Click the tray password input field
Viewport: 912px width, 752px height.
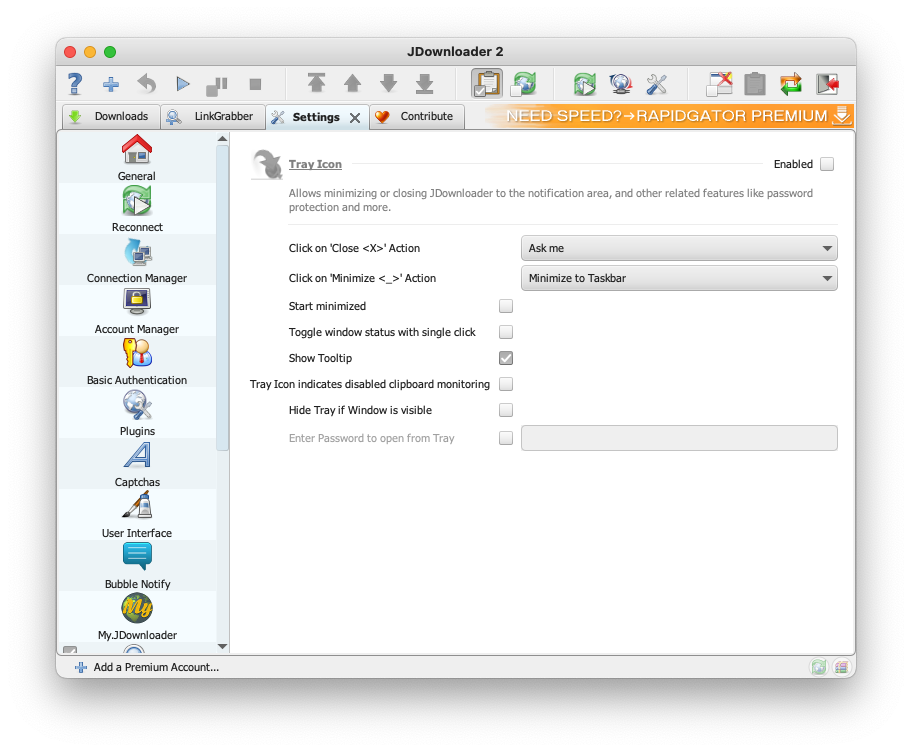click(679, 438)
